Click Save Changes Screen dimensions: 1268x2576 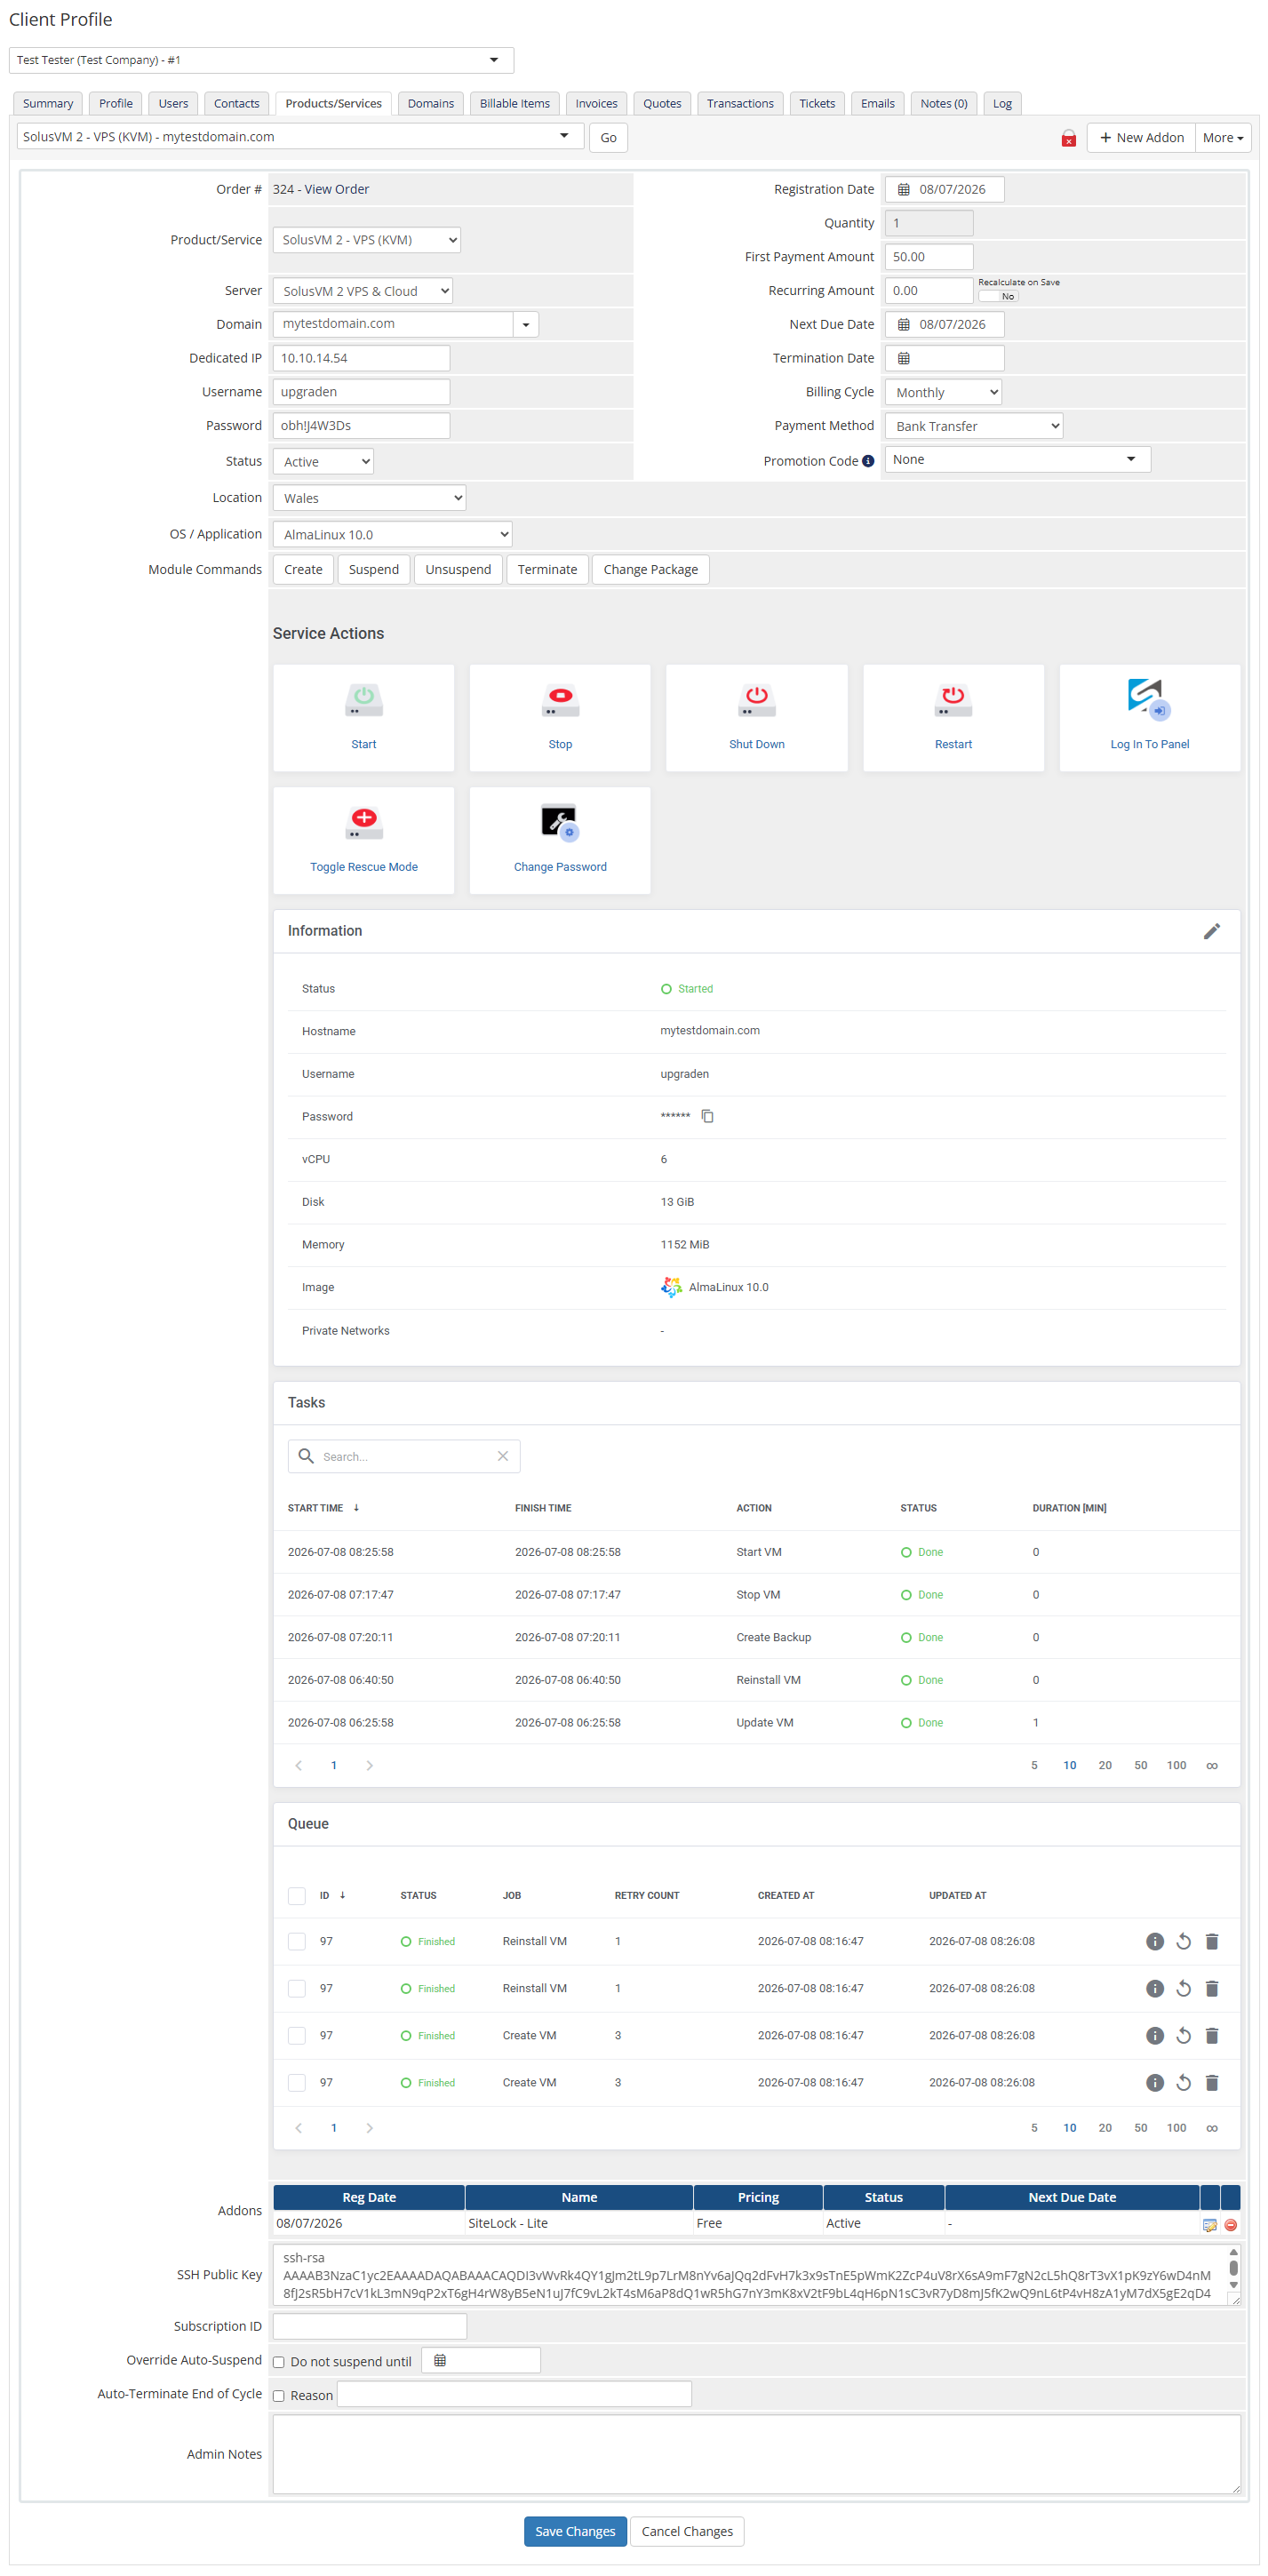point(575,2530)
